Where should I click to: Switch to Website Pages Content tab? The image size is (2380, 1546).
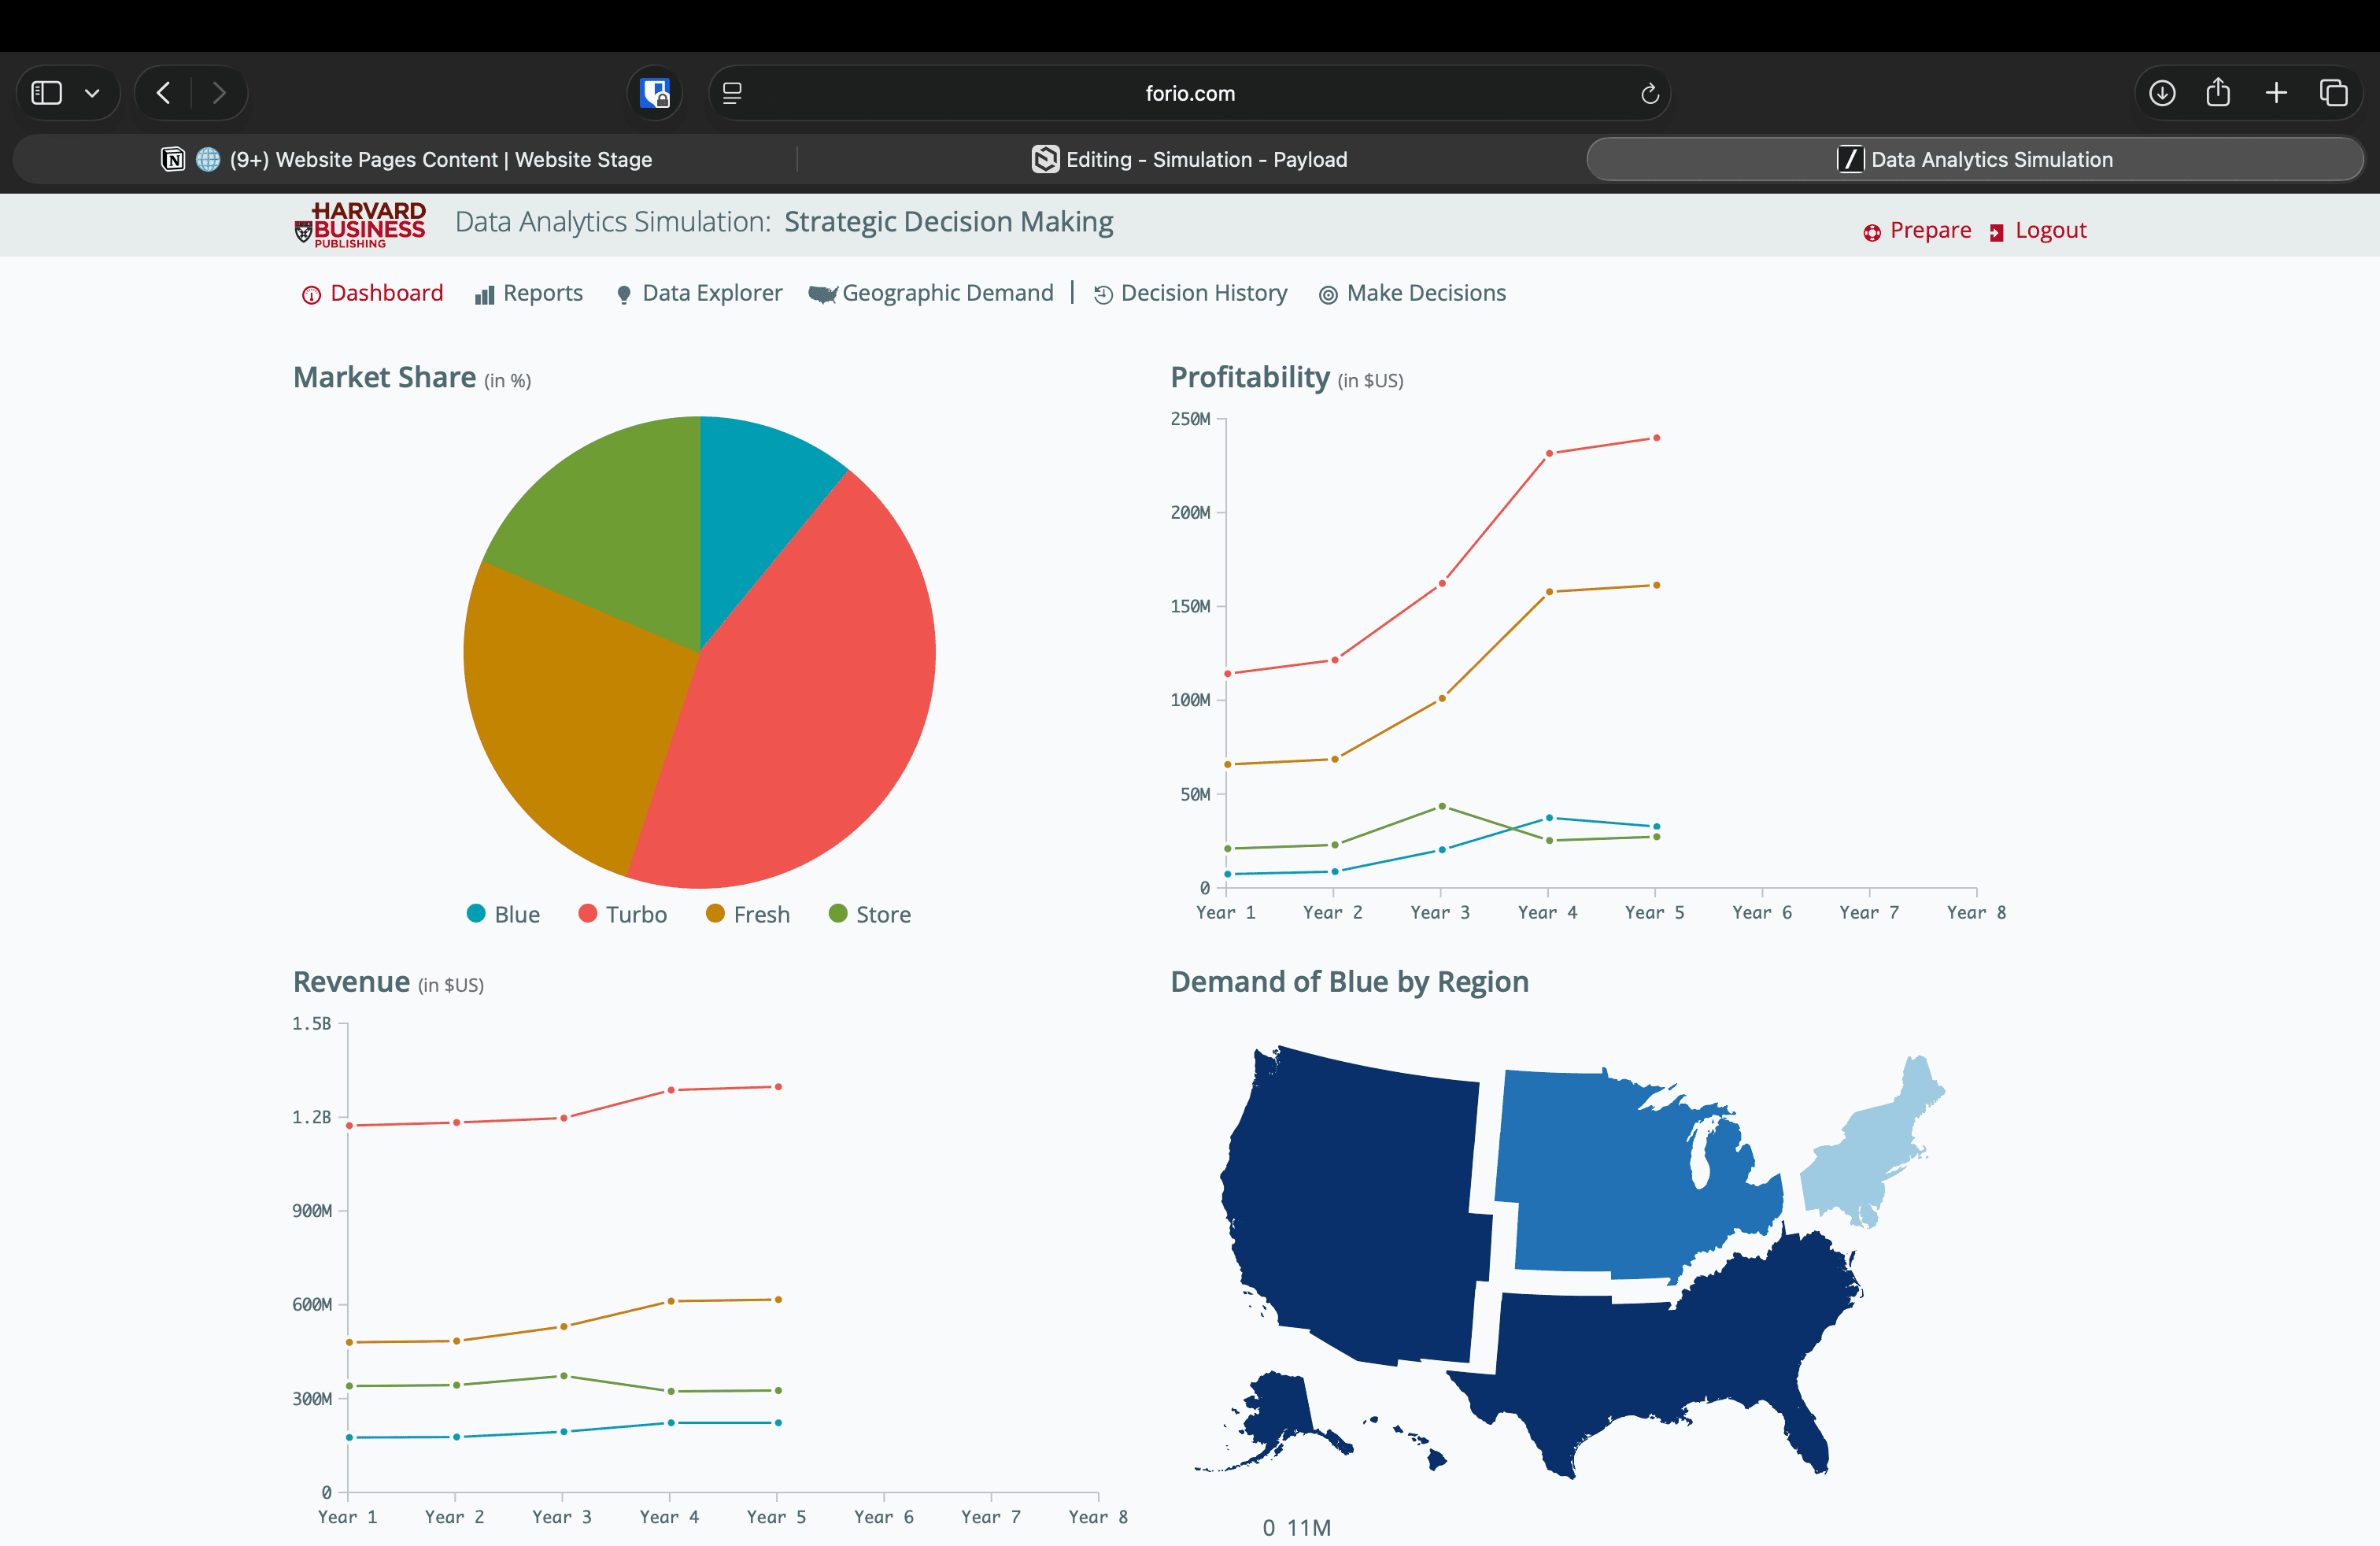pos(407,159)
